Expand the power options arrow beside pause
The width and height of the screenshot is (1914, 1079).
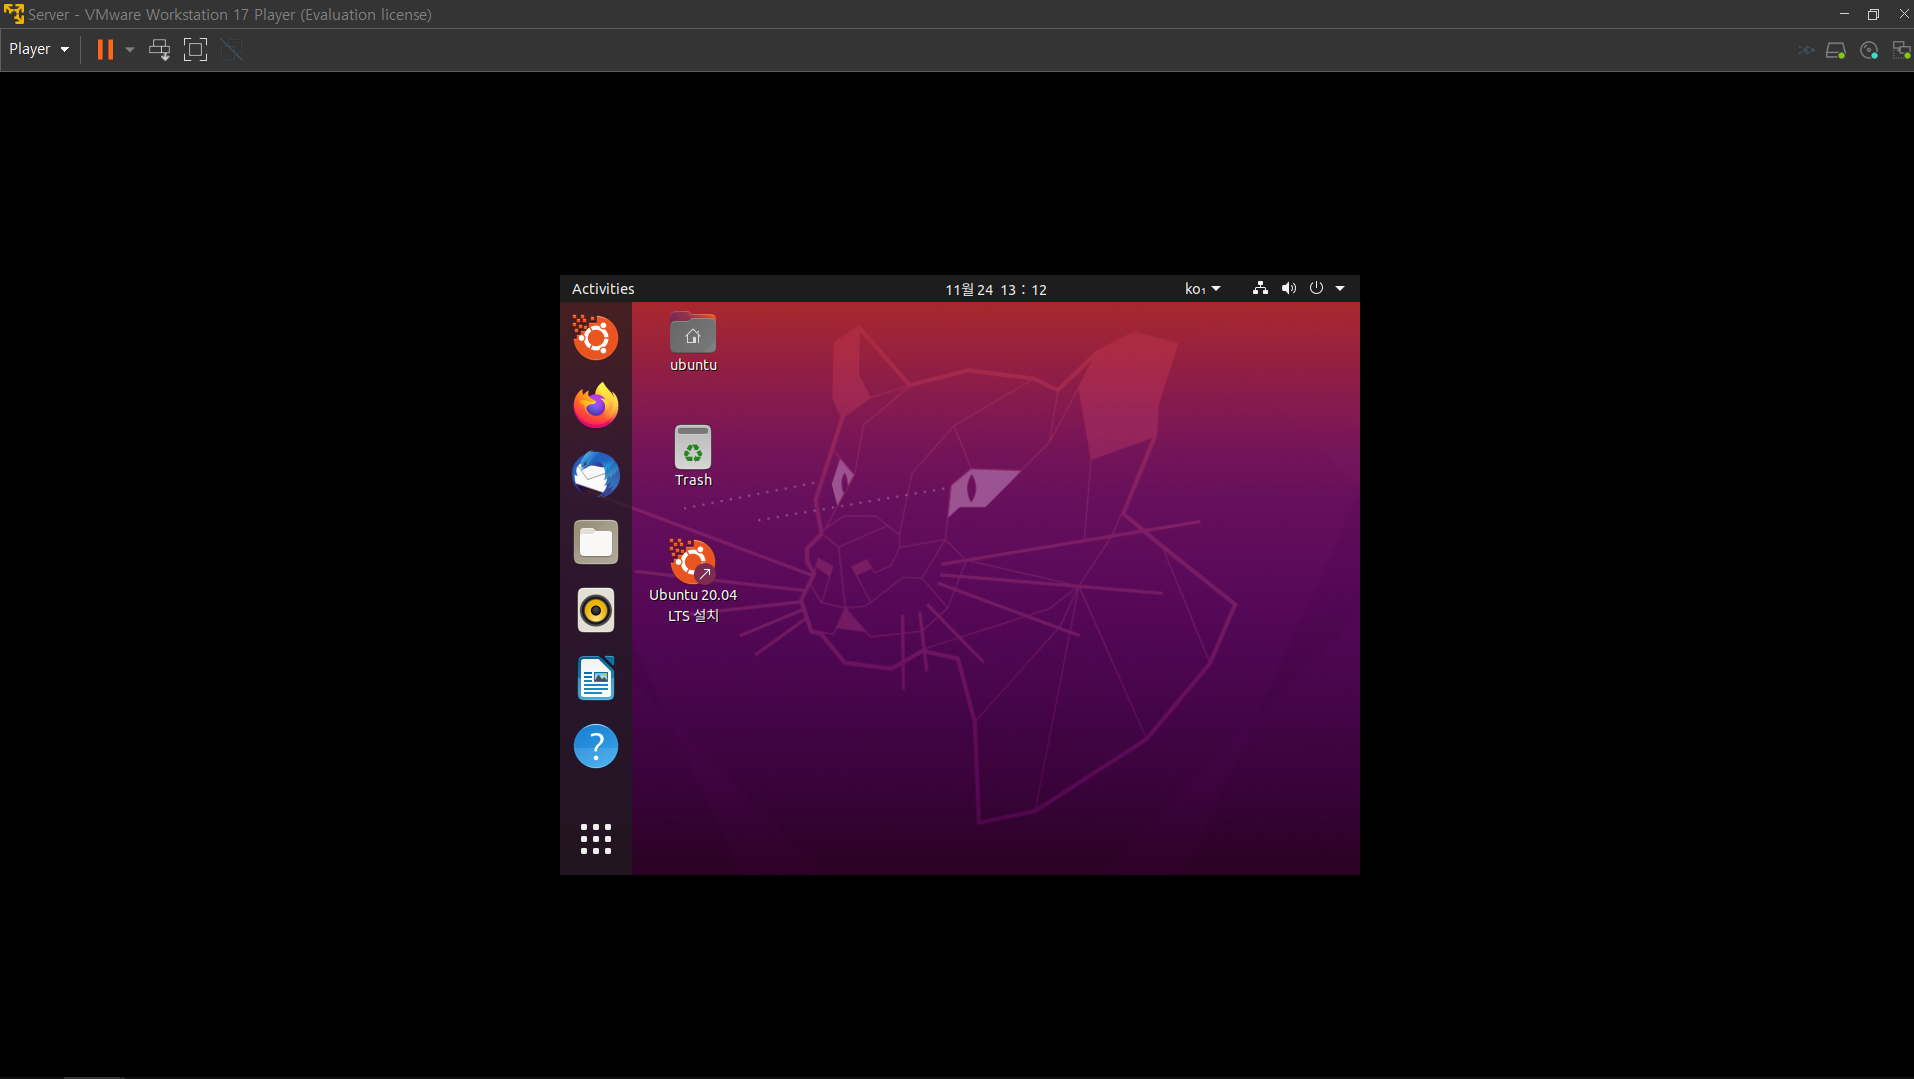130,49
